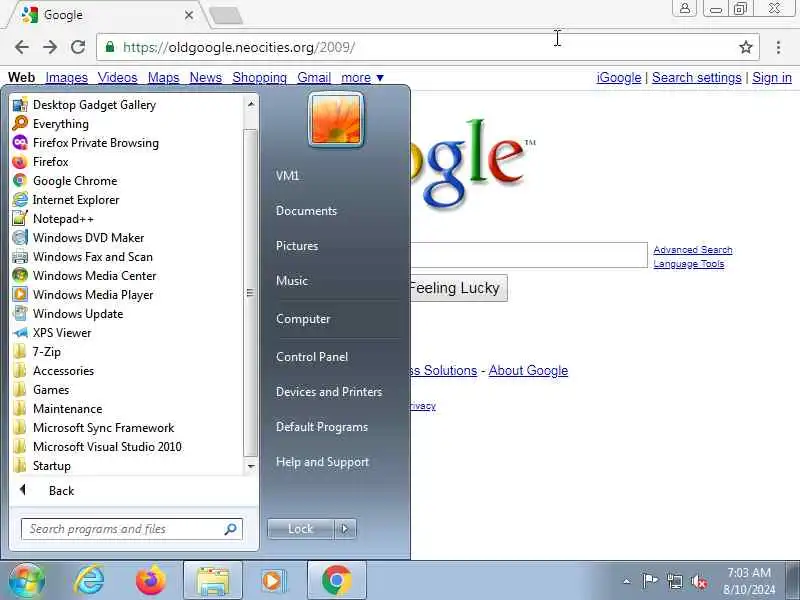Expand the Startup folder
Image resolution: width=800 pixels, height=600 pixels.
pos(52,466)
